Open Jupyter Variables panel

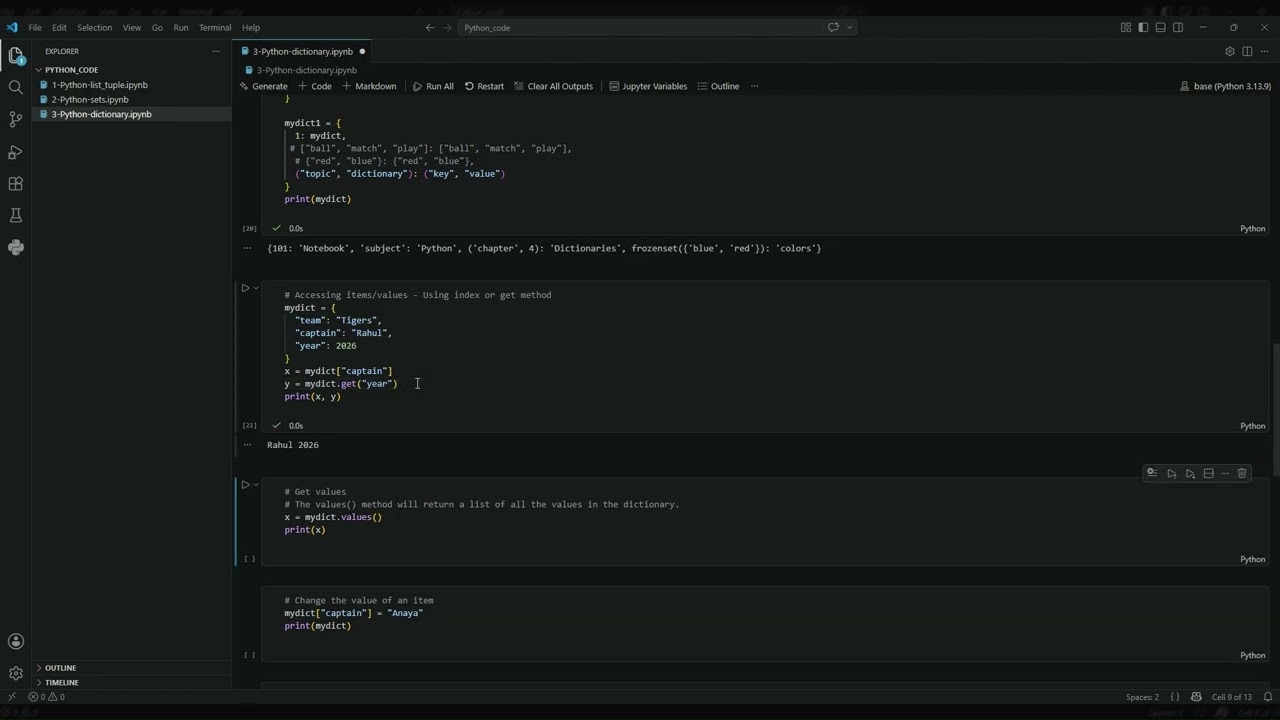click(648, 86)
